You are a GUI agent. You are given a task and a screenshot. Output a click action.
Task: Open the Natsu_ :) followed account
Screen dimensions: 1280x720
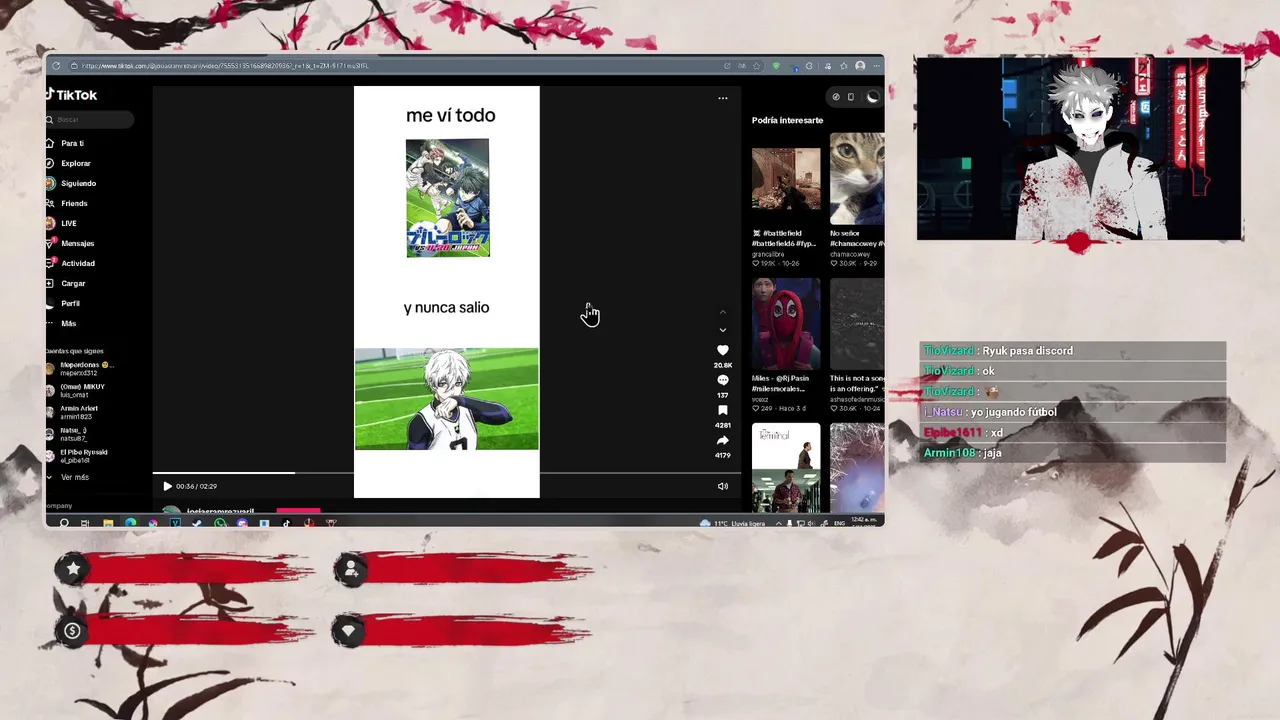[x=68, y=434]
